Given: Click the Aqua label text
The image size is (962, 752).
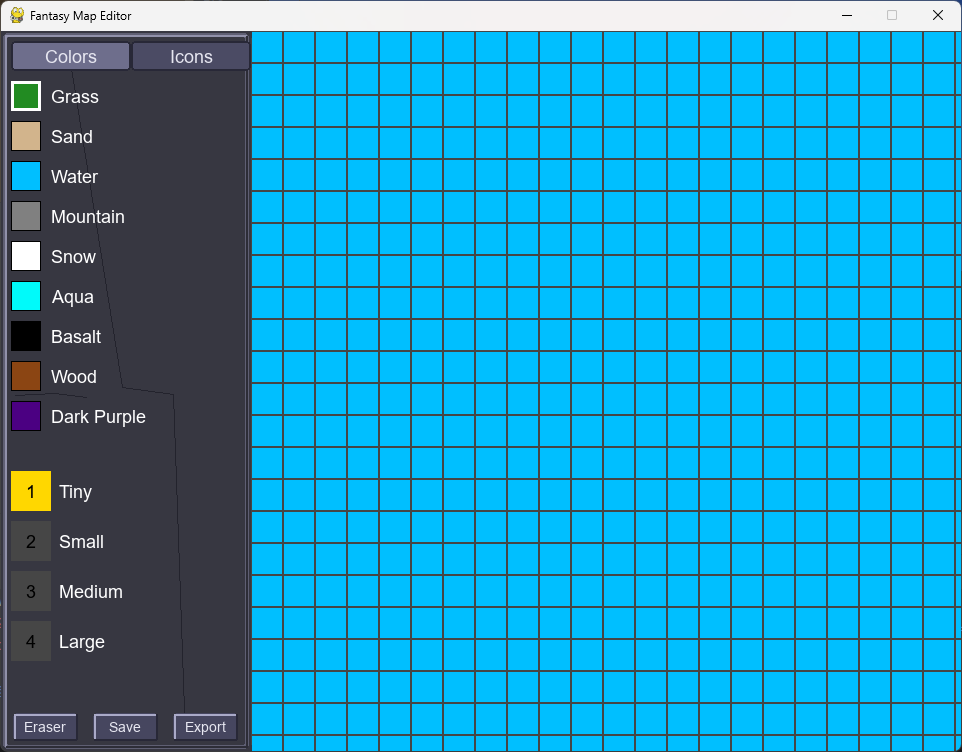Looking at the screenshot, I should 72,297.
